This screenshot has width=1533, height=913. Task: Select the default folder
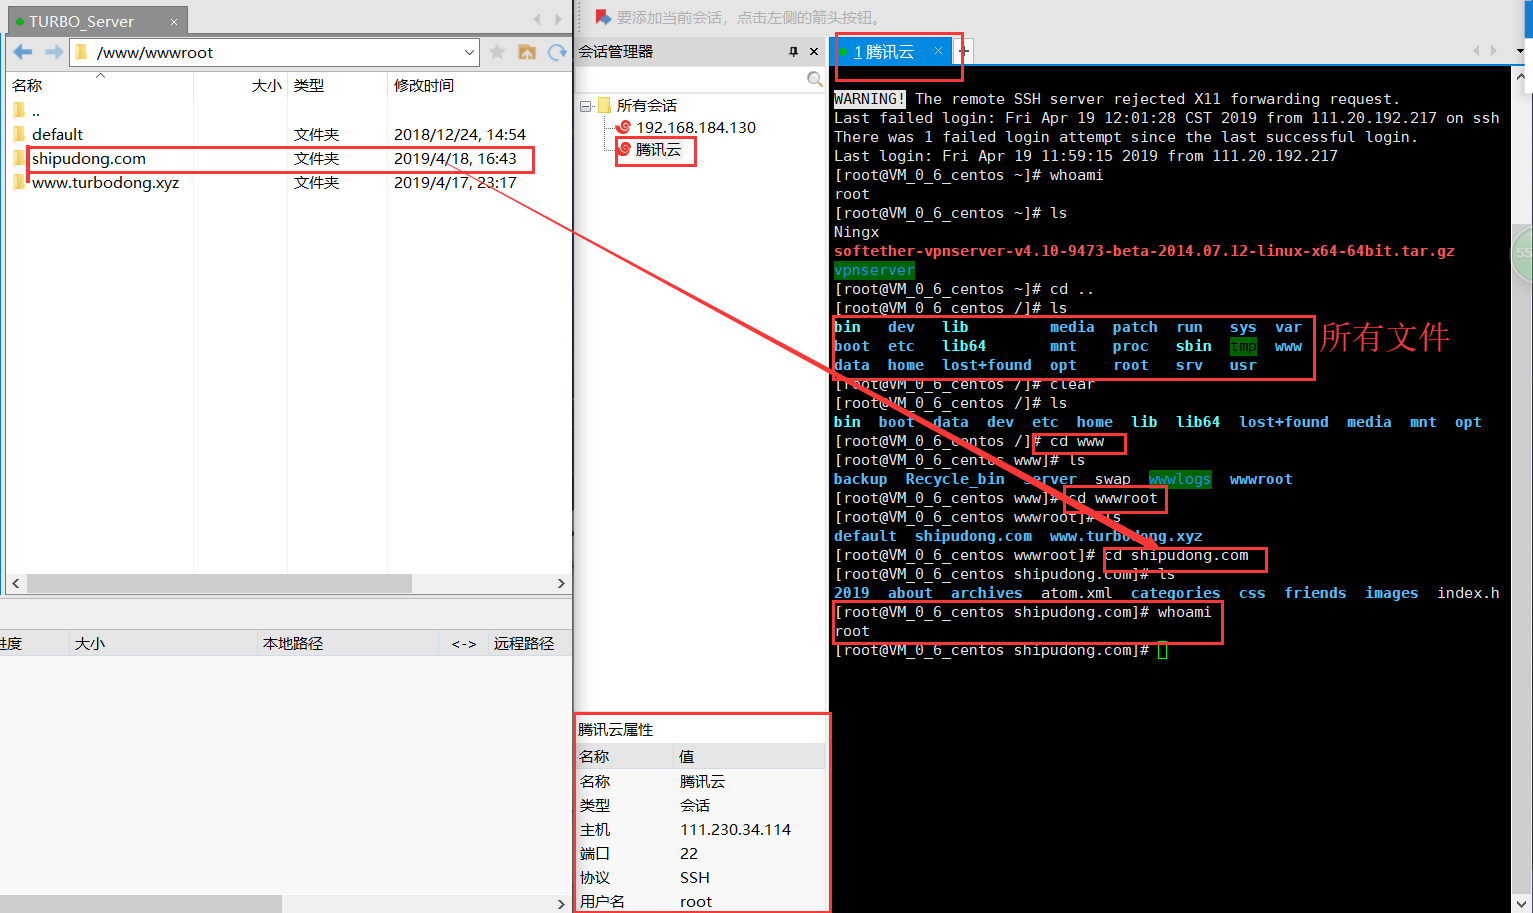pyautogui.click(x=57, y=134)
